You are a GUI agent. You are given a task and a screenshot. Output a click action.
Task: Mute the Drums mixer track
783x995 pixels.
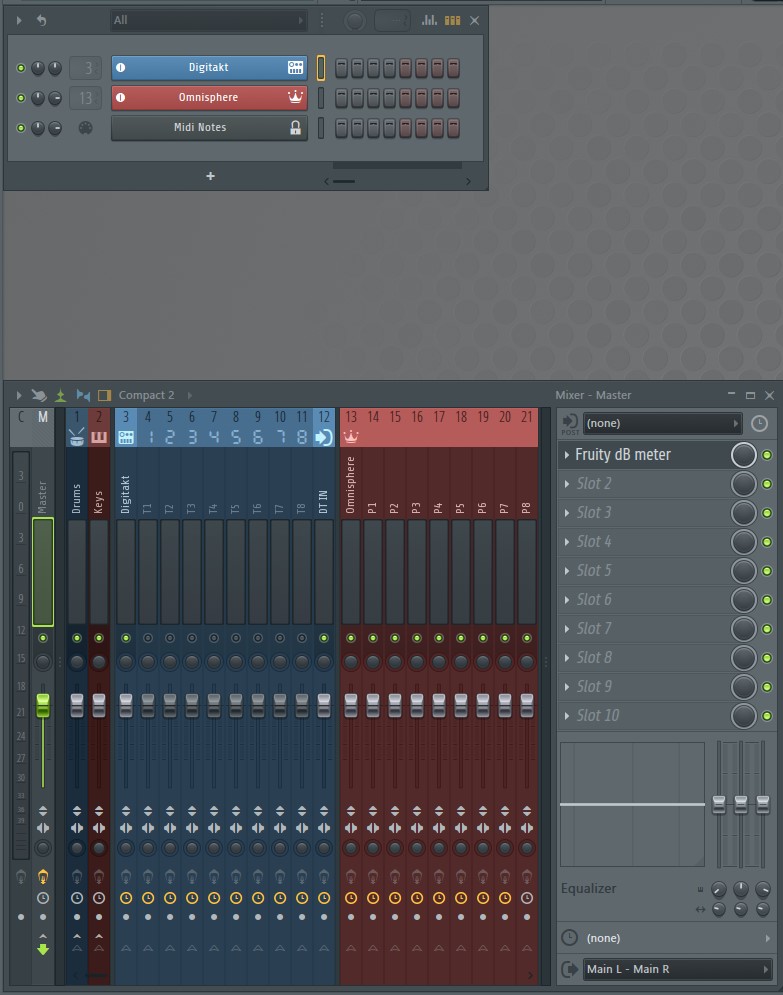77,638
